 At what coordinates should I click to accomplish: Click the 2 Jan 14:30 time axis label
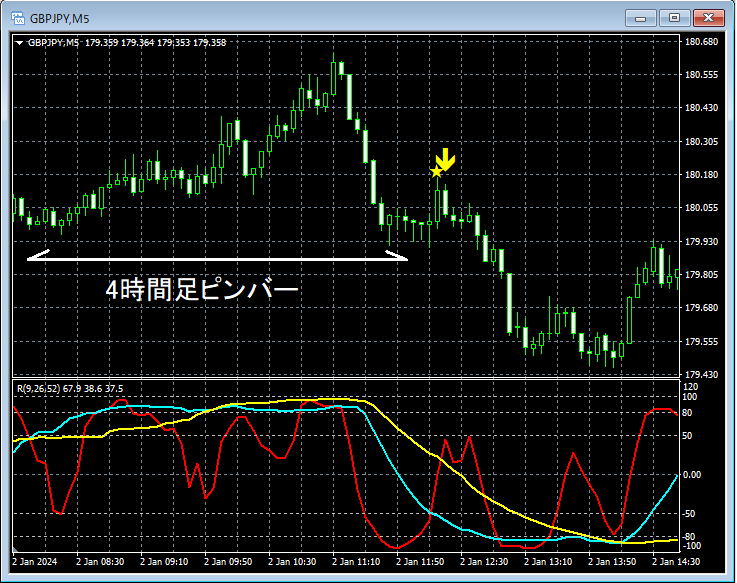[676, 562]
